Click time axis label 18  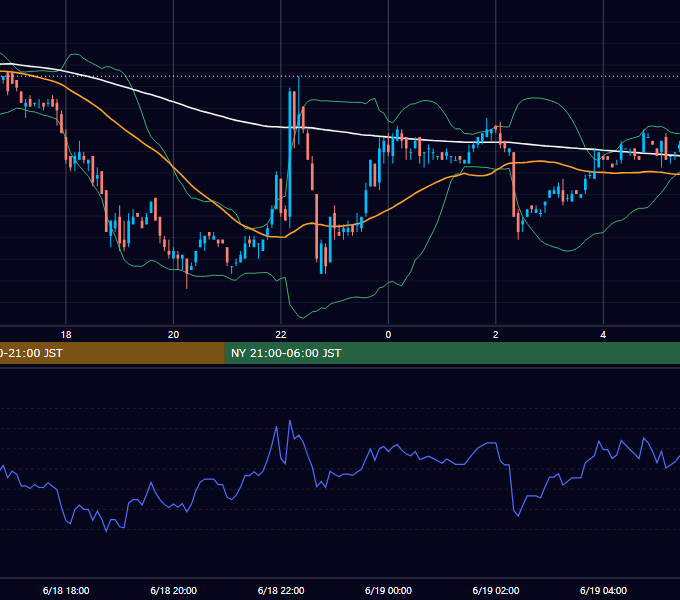(x=66, y=335)
